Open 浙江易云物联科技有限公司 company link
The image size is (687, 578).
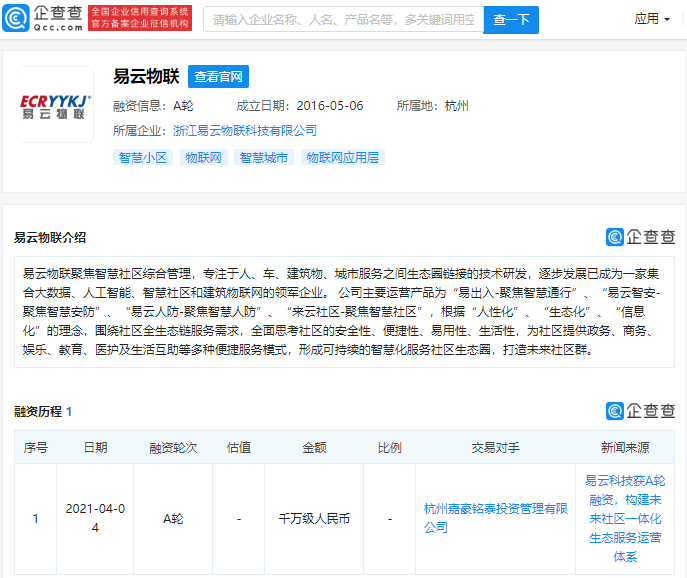pos(244,131)
